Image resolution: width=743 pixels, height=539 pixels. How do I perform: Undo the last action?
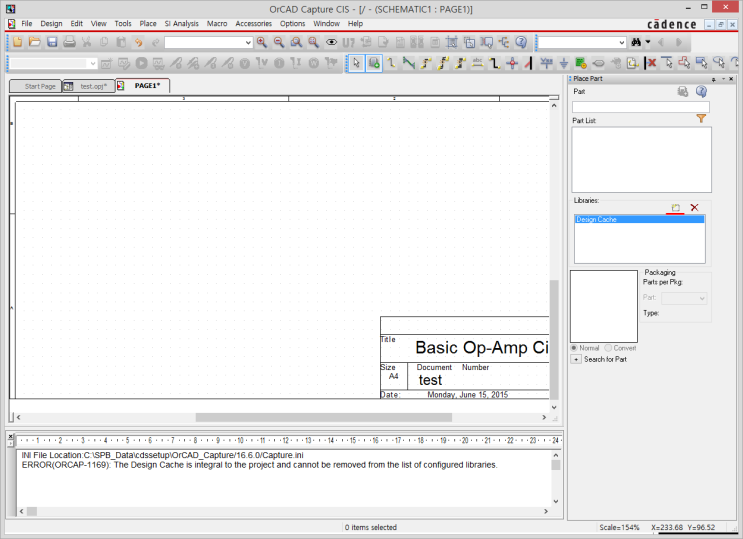click(x=138, y=43)
